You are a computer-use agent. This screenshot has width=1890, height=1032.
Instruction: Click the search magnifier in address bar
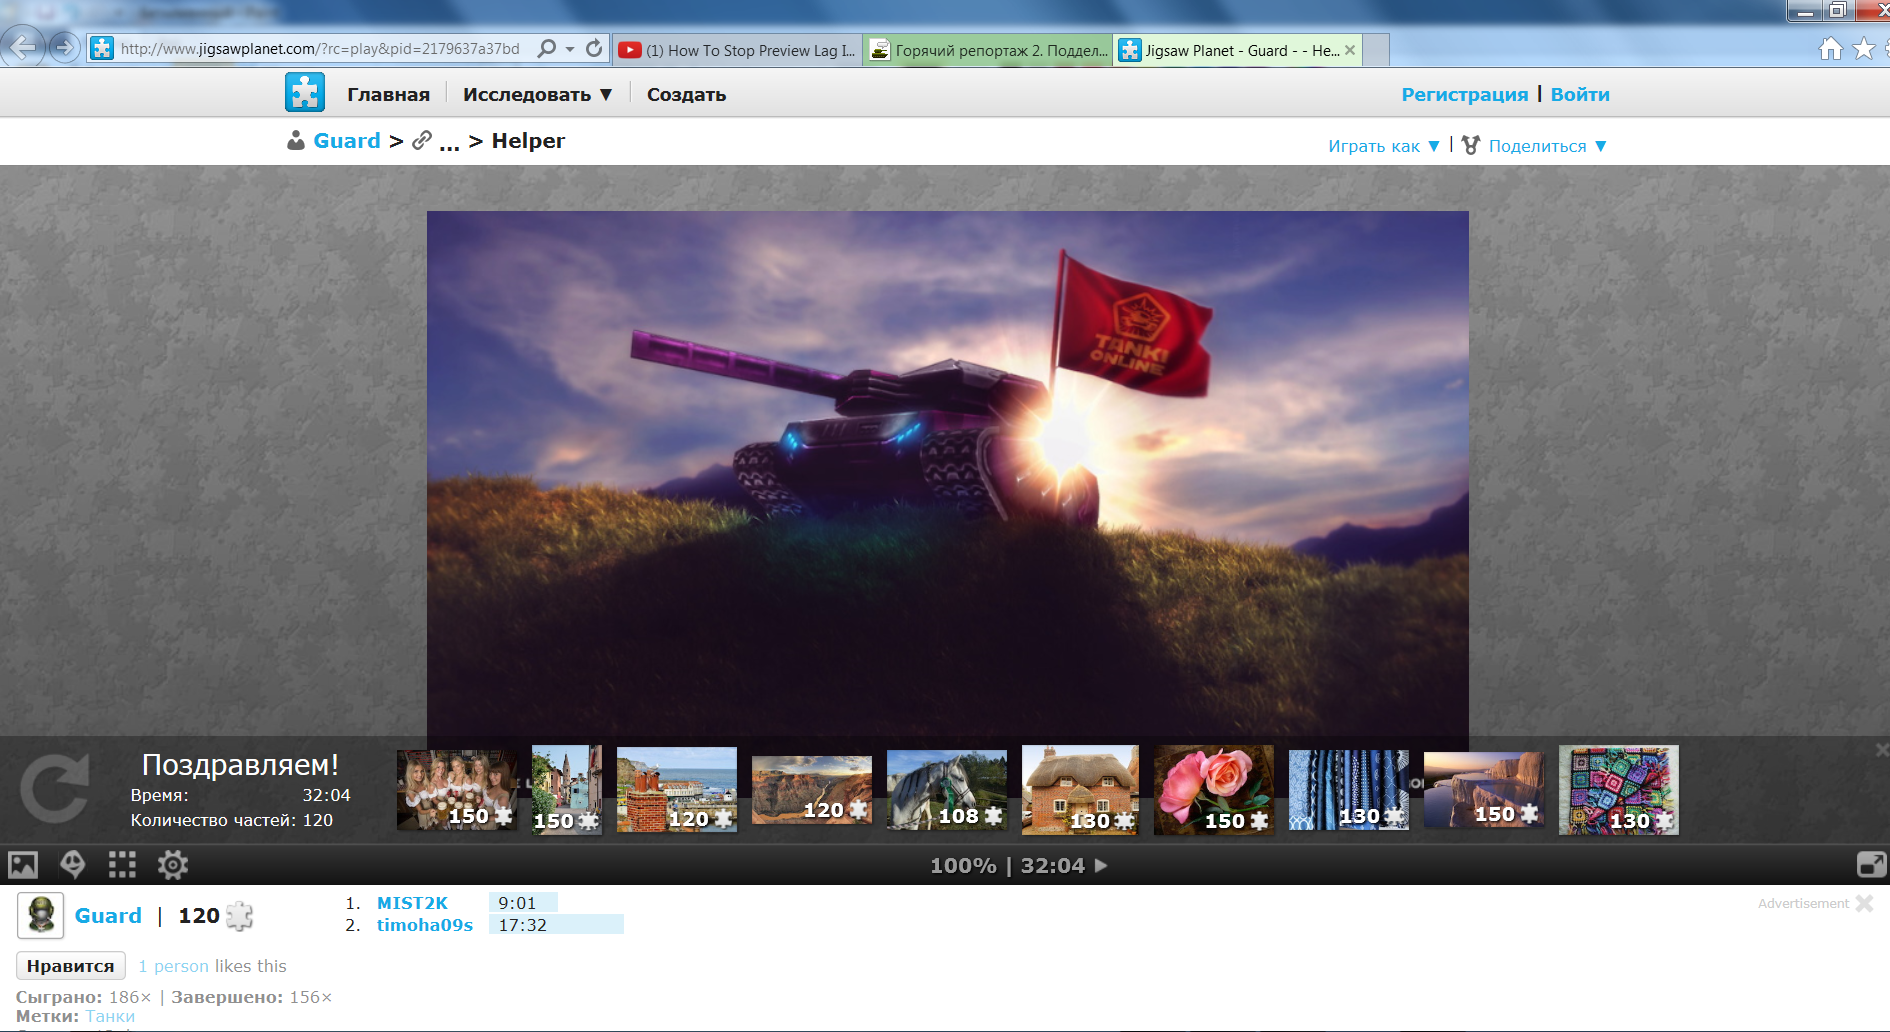(546, 48)
